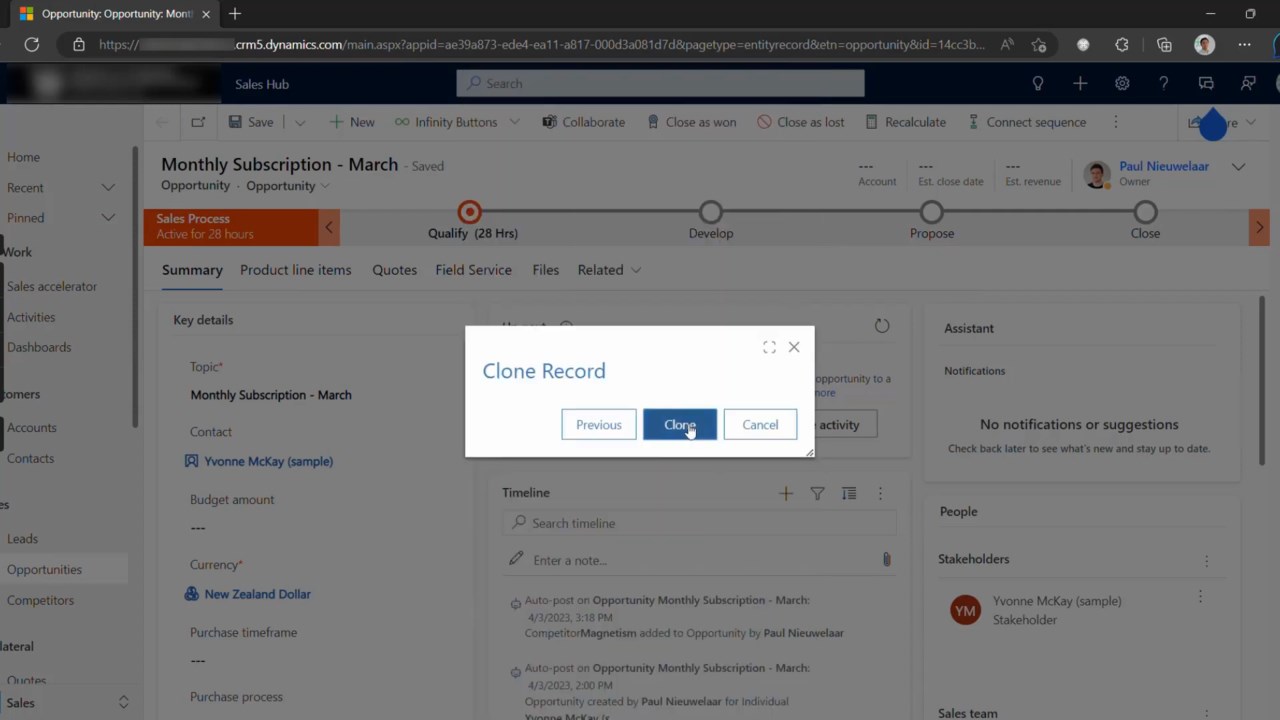Click the back arrow in command bar
Image resolution: width=1280 pixels, height=720 pixels.
coord(162,122)
